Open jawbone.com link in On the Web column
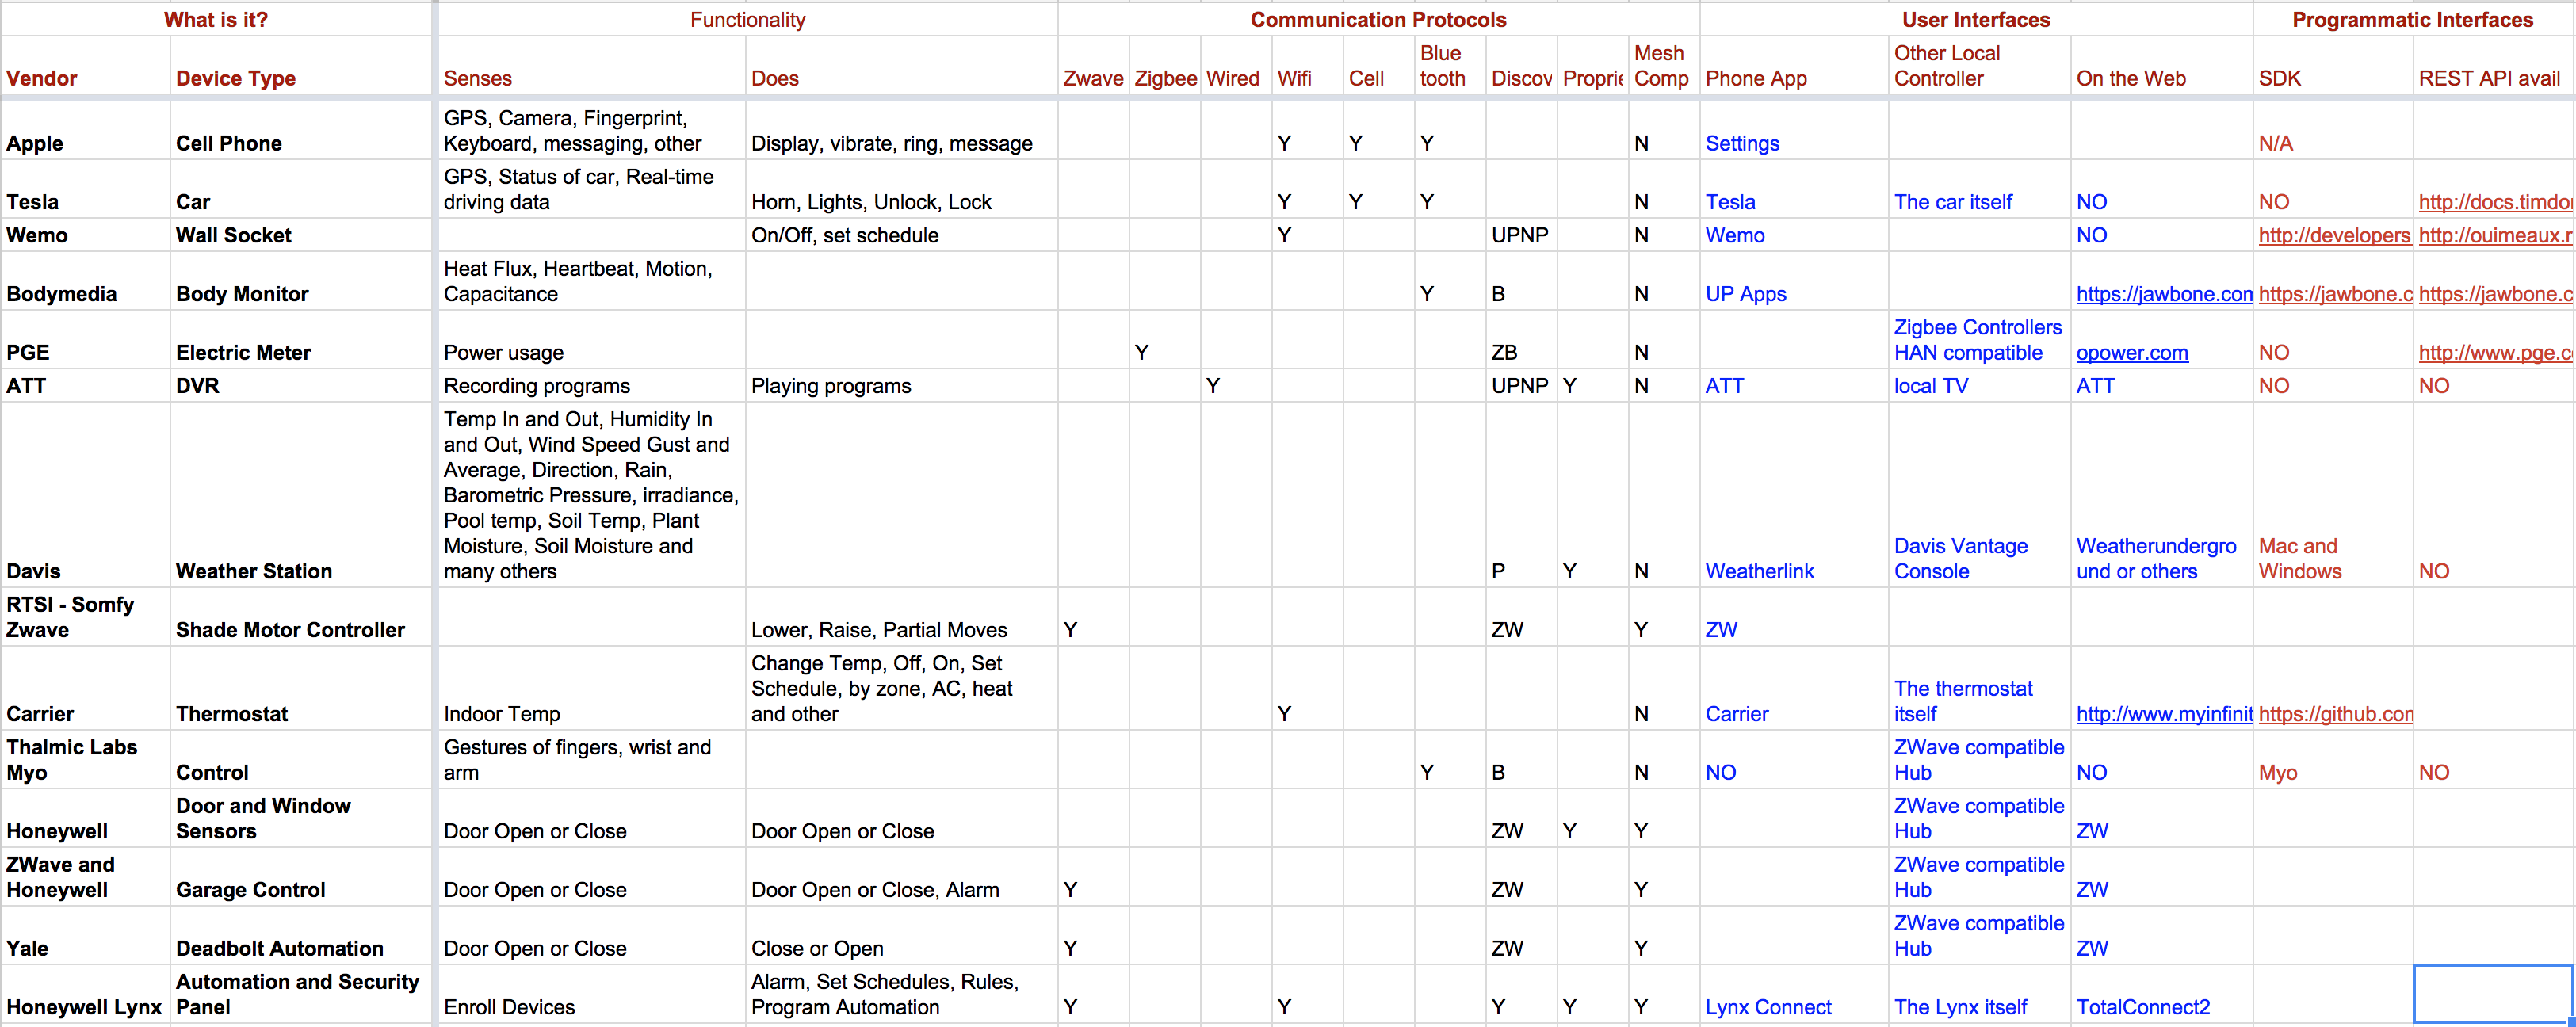 (x=2163, y=294)
